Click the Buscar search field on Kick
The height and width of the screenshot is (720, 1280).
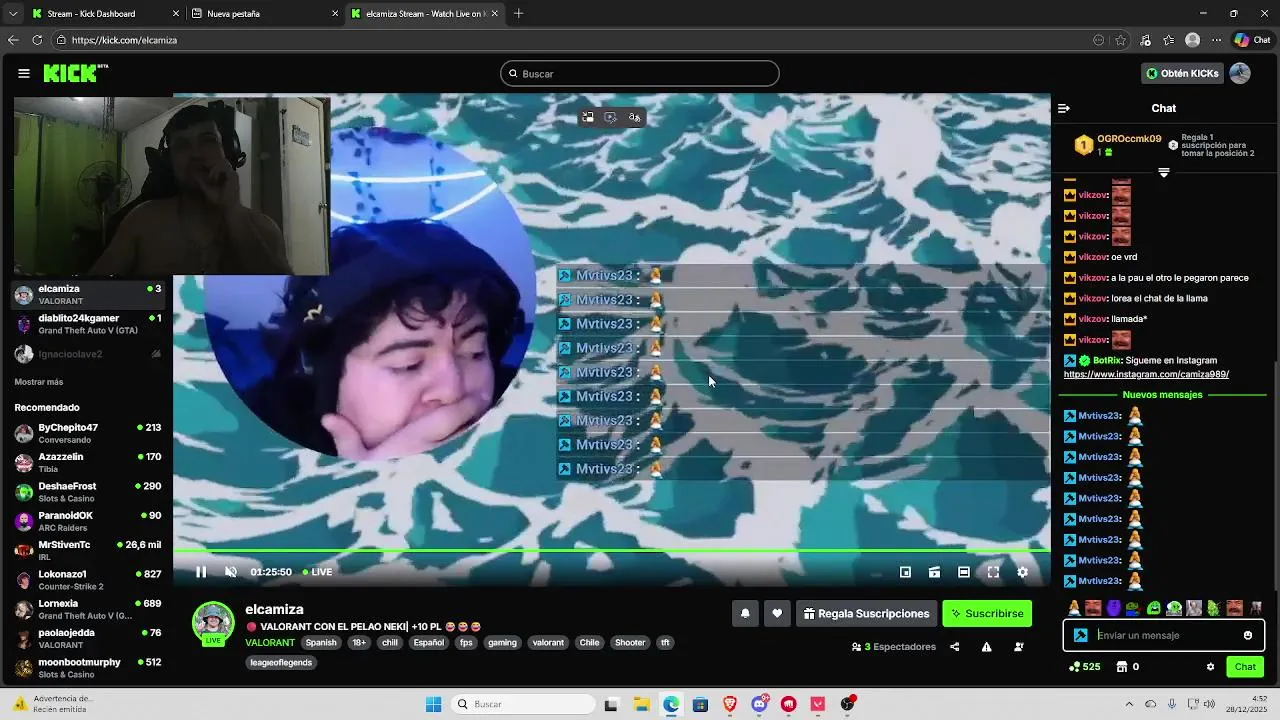640,73
